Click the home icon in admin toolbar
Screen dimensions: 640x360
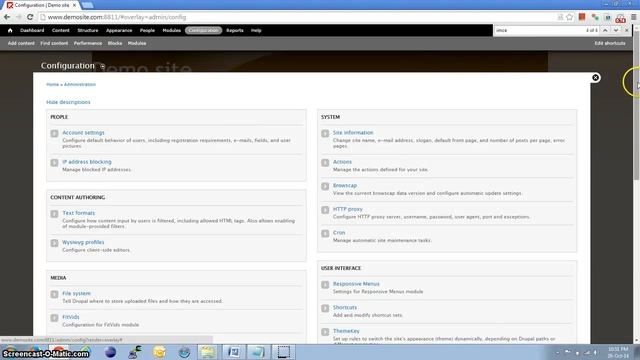pyautogui.click(x=10, y=30)
